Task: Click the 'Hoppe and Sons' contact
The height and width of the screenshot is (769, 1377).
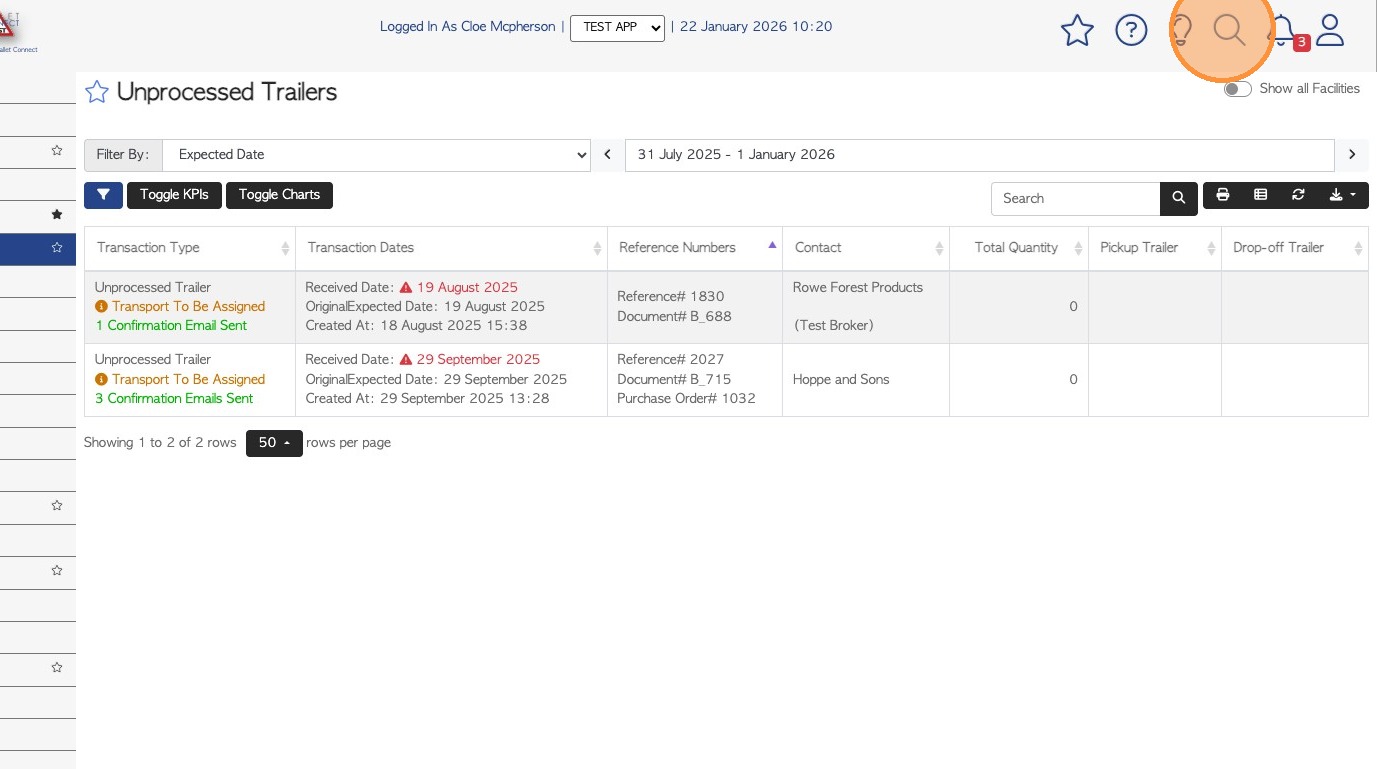Action: (841, 380)
